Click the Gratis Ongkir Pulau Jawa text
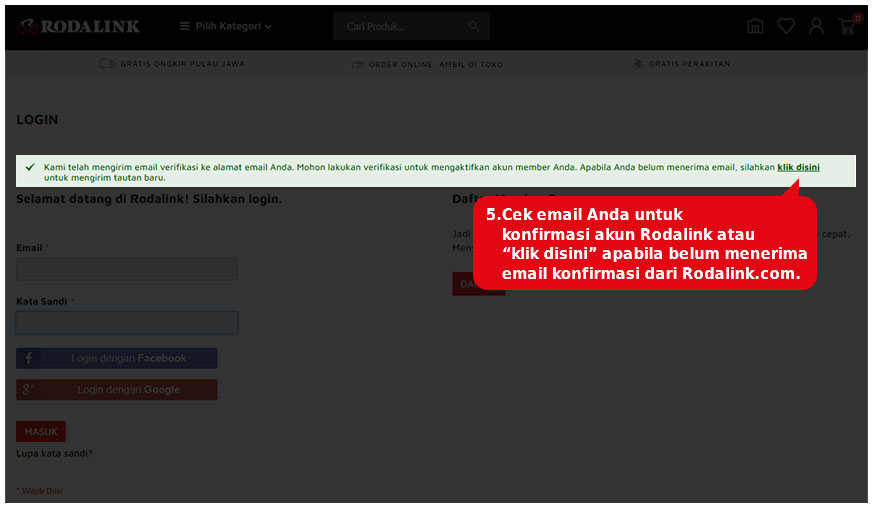Screen dimensions: 873x509 click(x=182, y=64)
